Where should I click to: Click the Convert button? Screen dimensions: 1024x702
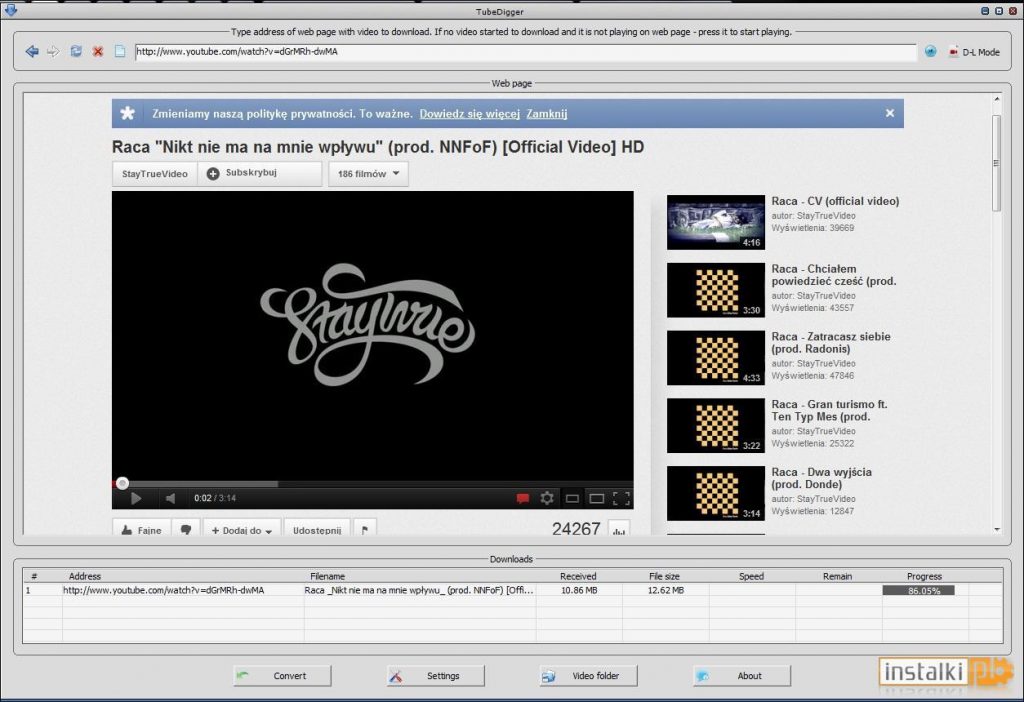[x=282, y=676]
